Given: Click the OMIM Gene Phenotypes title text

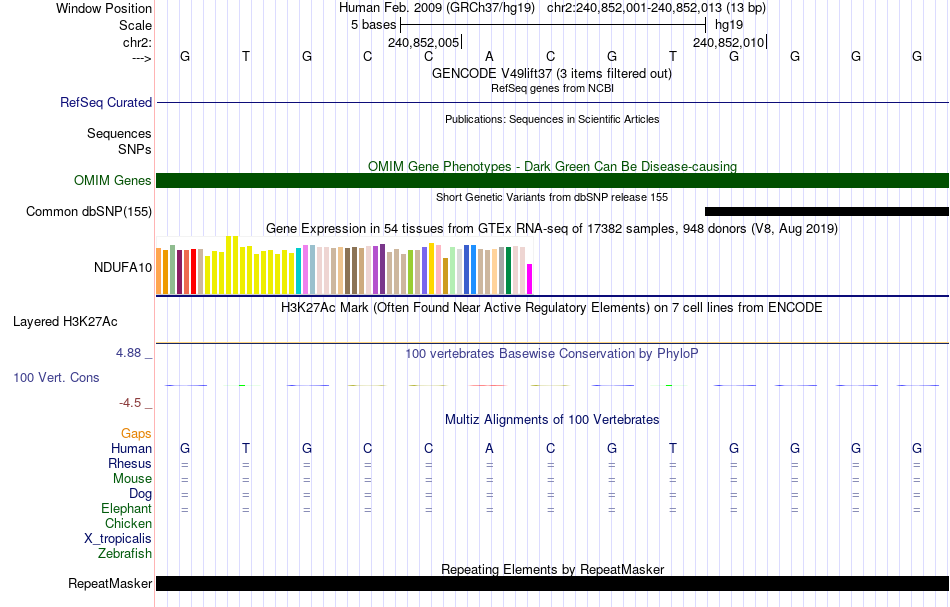Looking at the screenshot, I should click(553, 166).
